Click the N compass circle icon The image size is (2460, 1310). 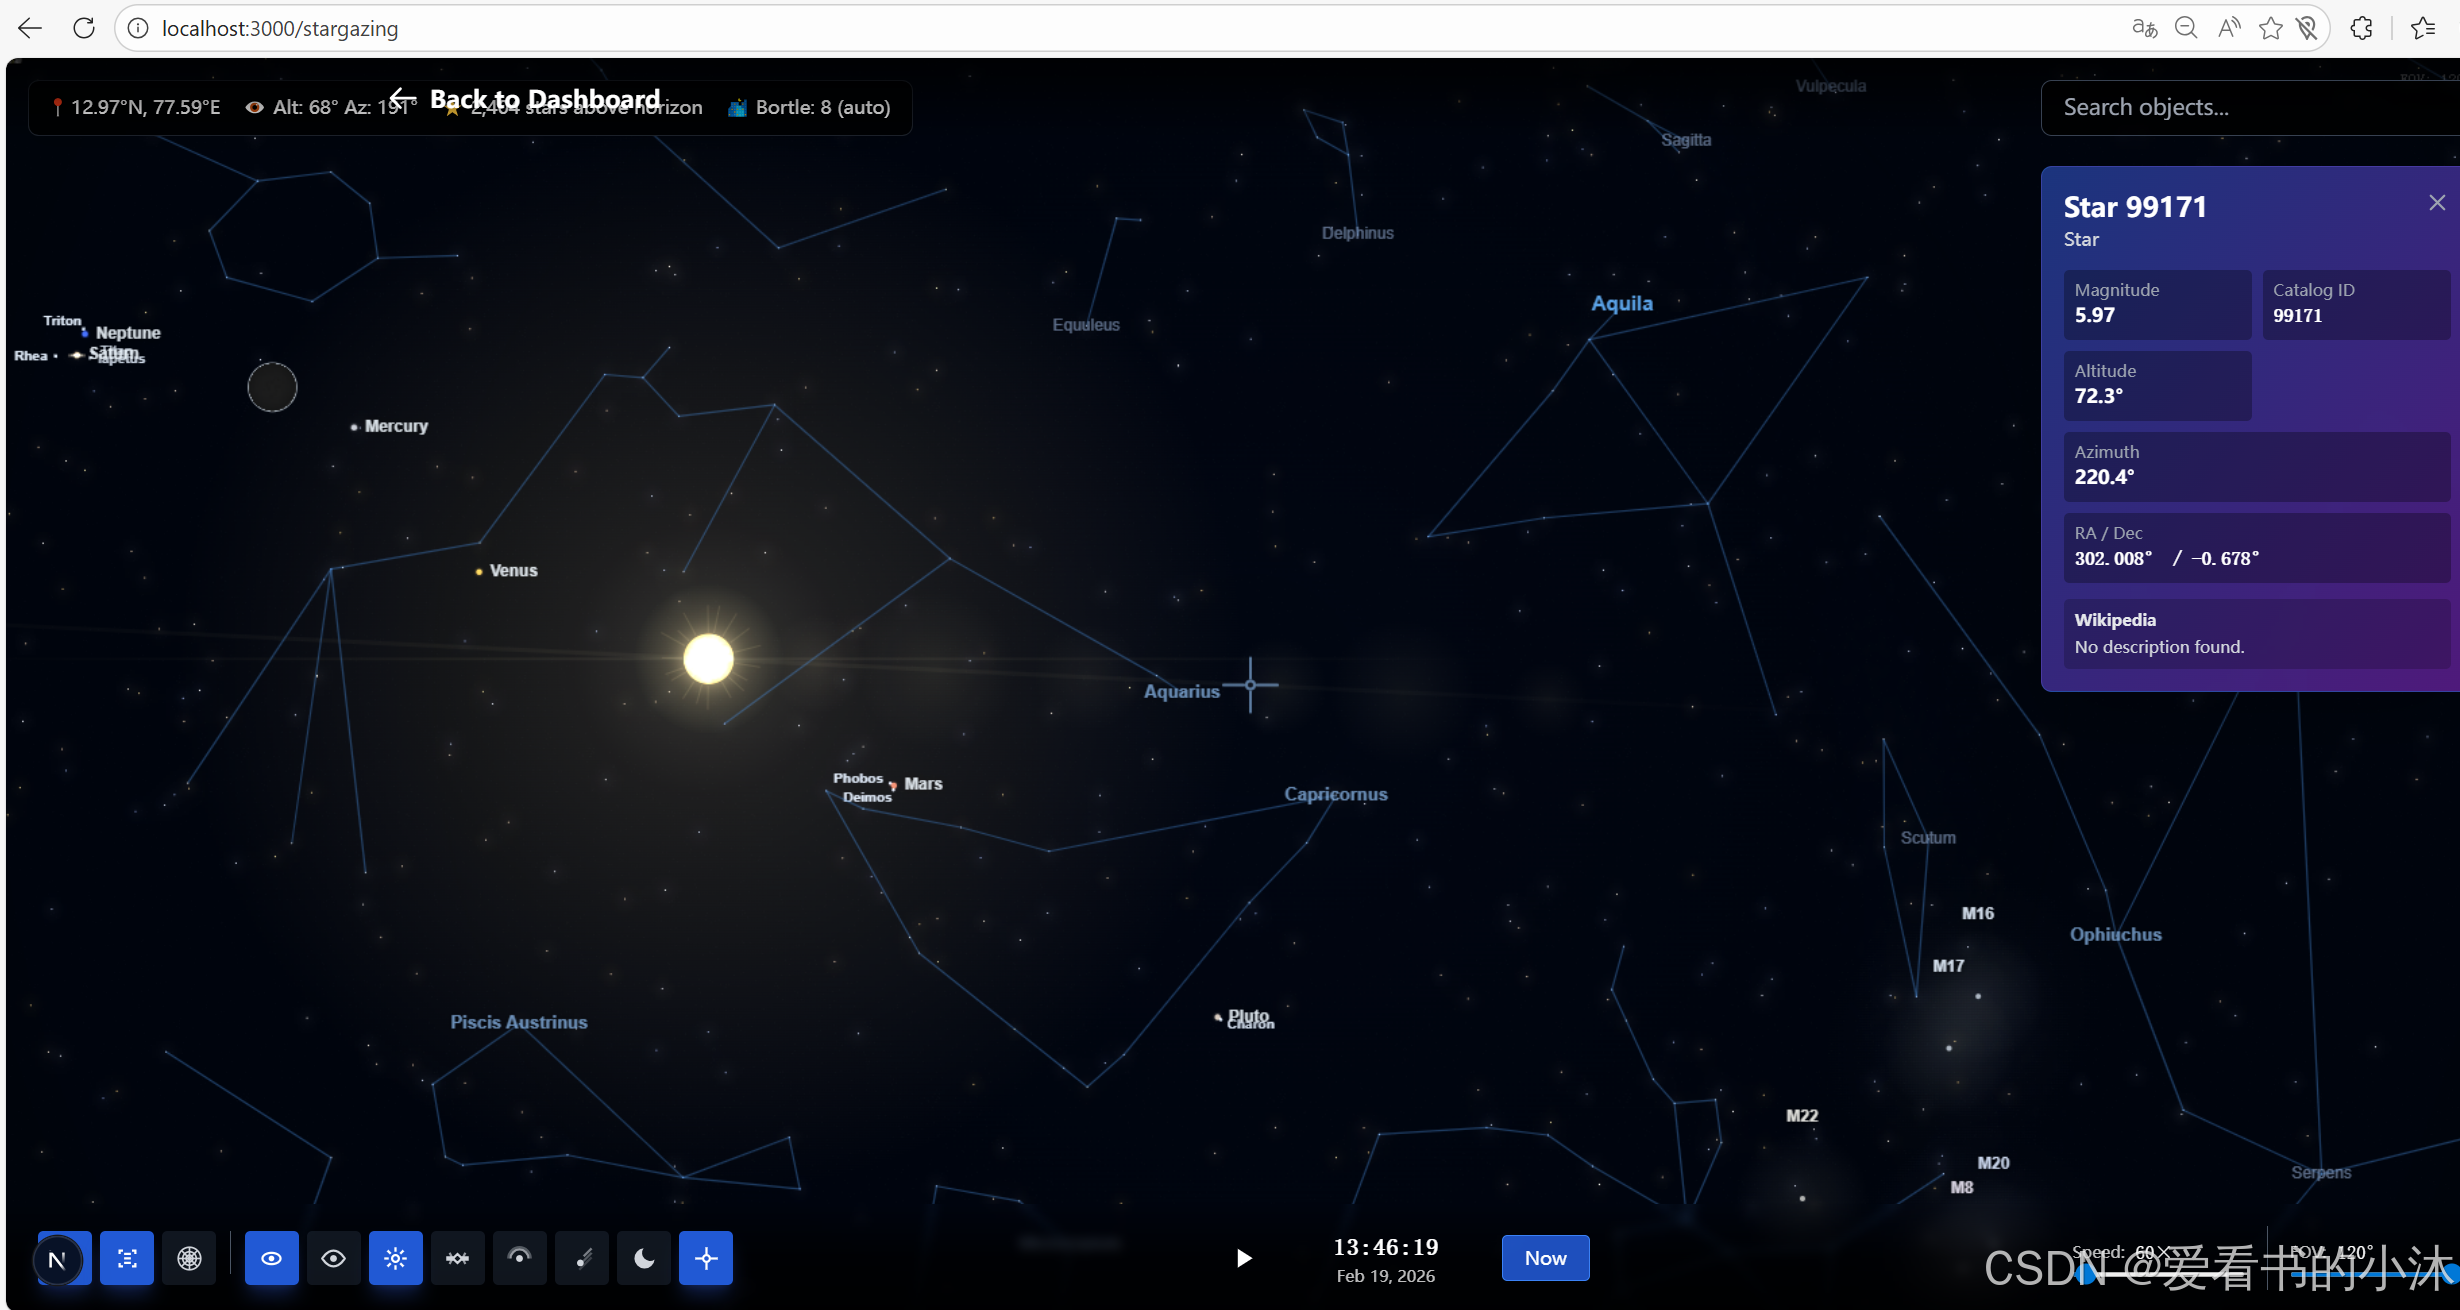[57, 1260]
